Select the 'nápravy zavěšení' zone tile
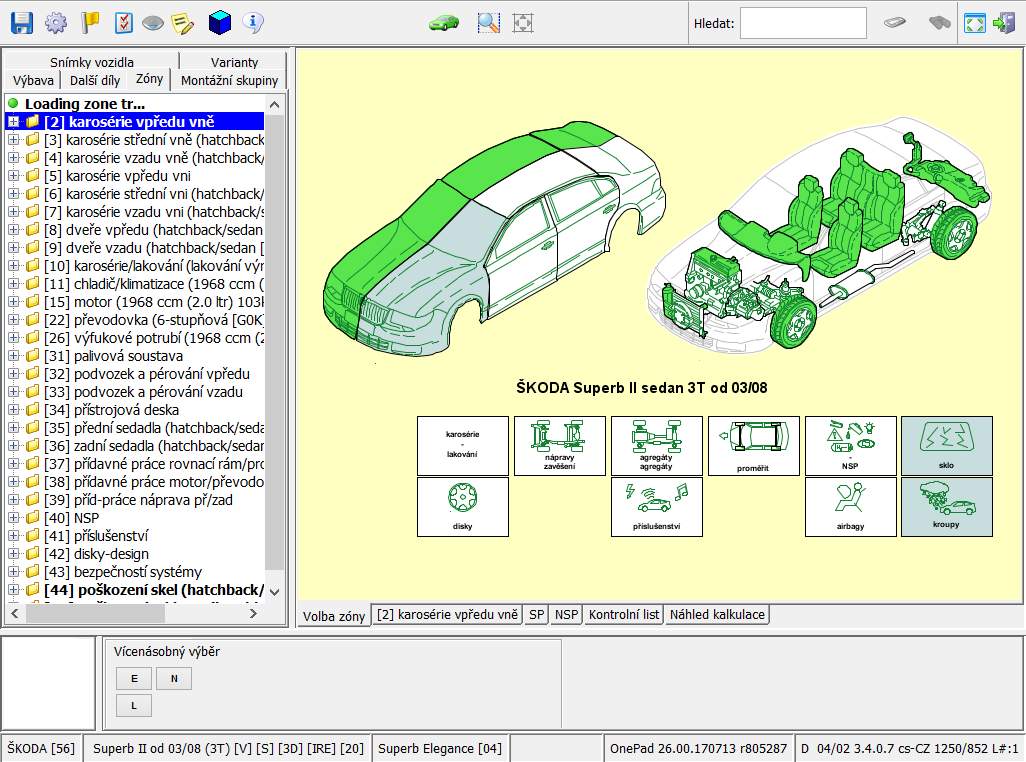 click(x=559, y=445)
